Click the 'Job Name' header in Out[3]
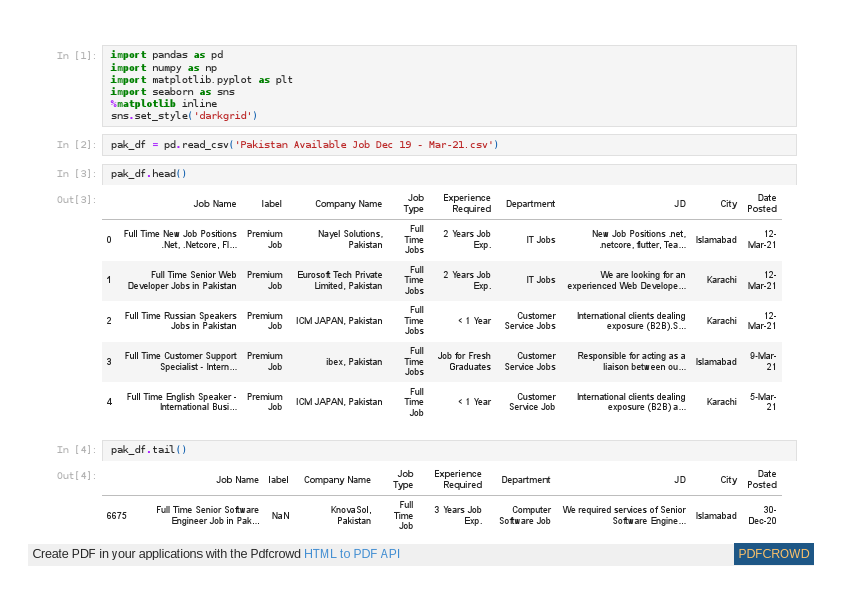842x596 pixels. (215, 204)
